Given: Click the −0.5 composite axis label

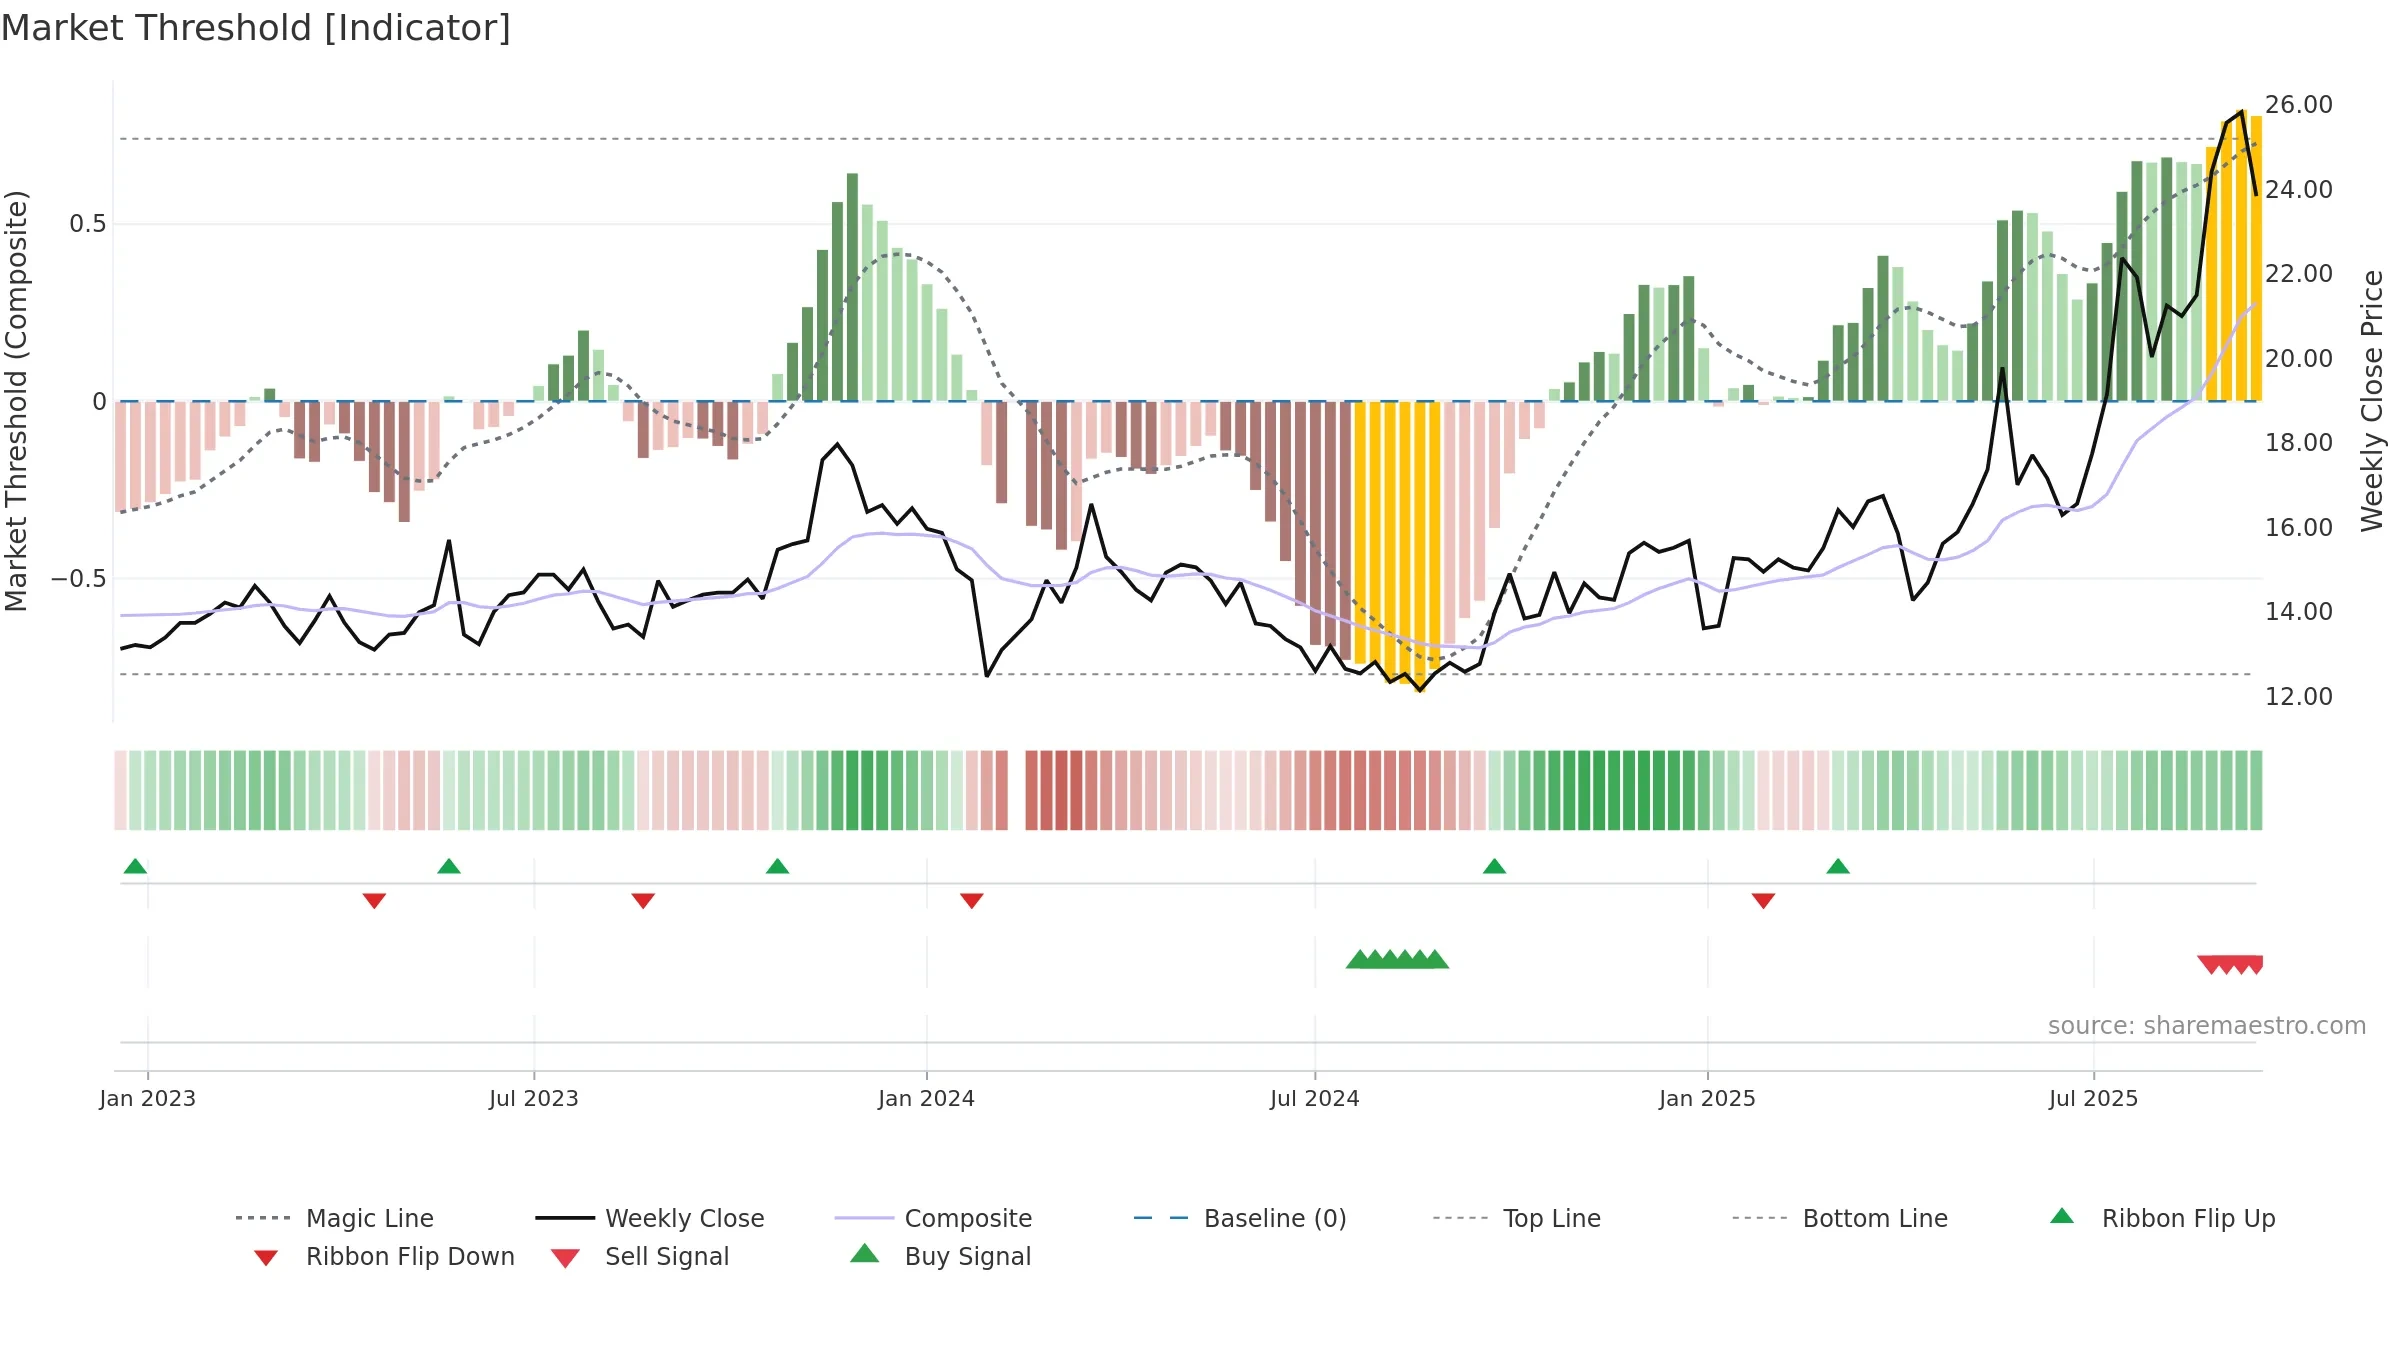Looking at the screenshot, I should [79, 579].
